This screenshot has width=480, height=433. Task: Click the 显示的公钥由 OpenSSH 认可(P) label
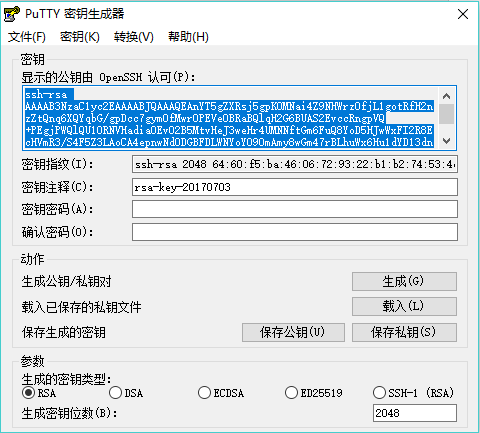[x=108, y=77]
